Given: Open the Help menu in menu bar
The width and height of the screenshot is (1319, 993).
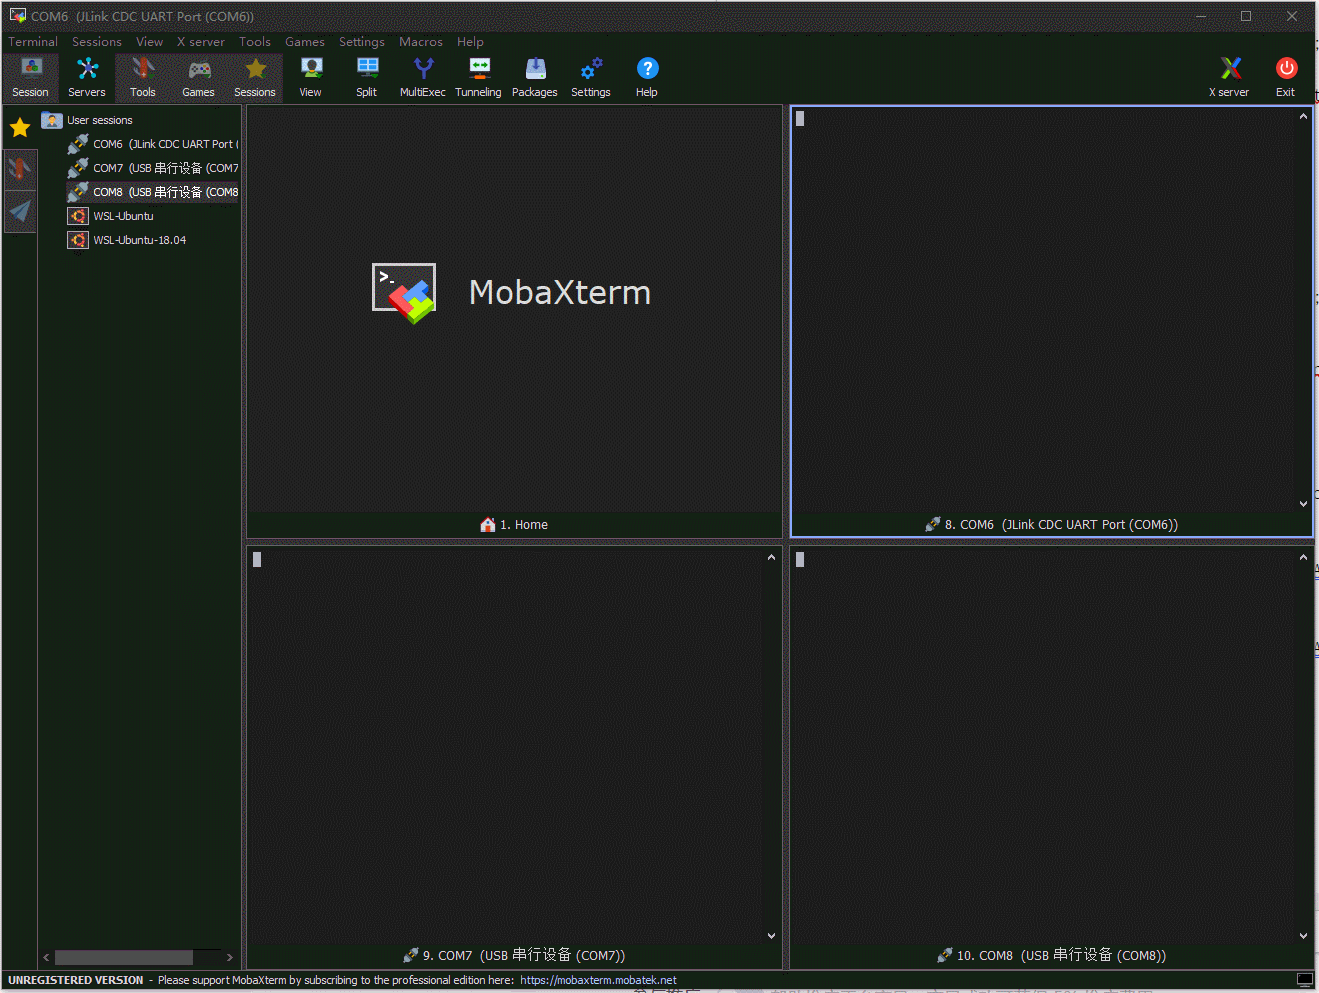Looking at the screenshot, I should (x=471, y=42).
